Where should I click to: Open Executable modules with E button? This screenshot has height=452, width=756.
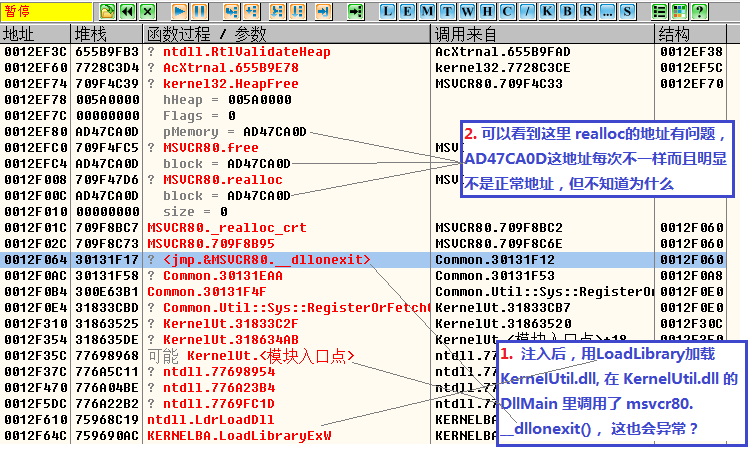click(x=407, y=11)
